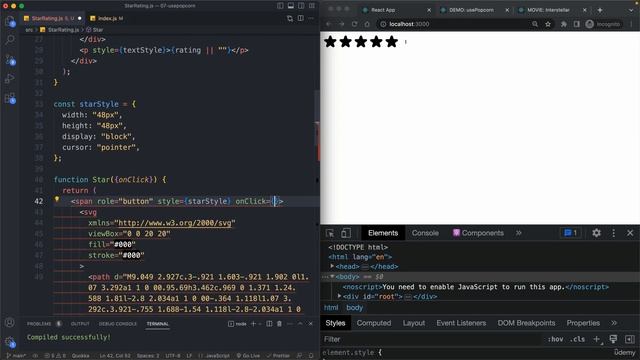The height and width of the screenshot is (360, 640).
Task: Go to browser home page
Action: (367, 24)
